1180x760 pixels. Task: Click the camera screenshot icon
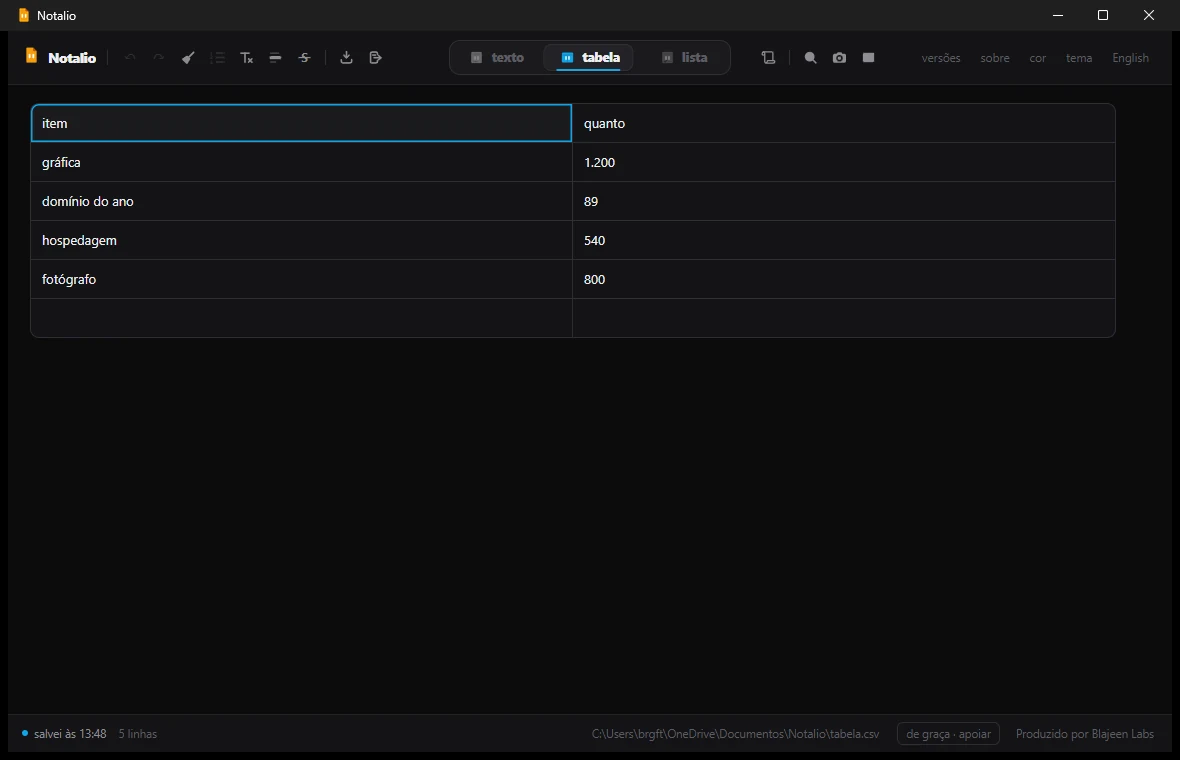point(839,58)
